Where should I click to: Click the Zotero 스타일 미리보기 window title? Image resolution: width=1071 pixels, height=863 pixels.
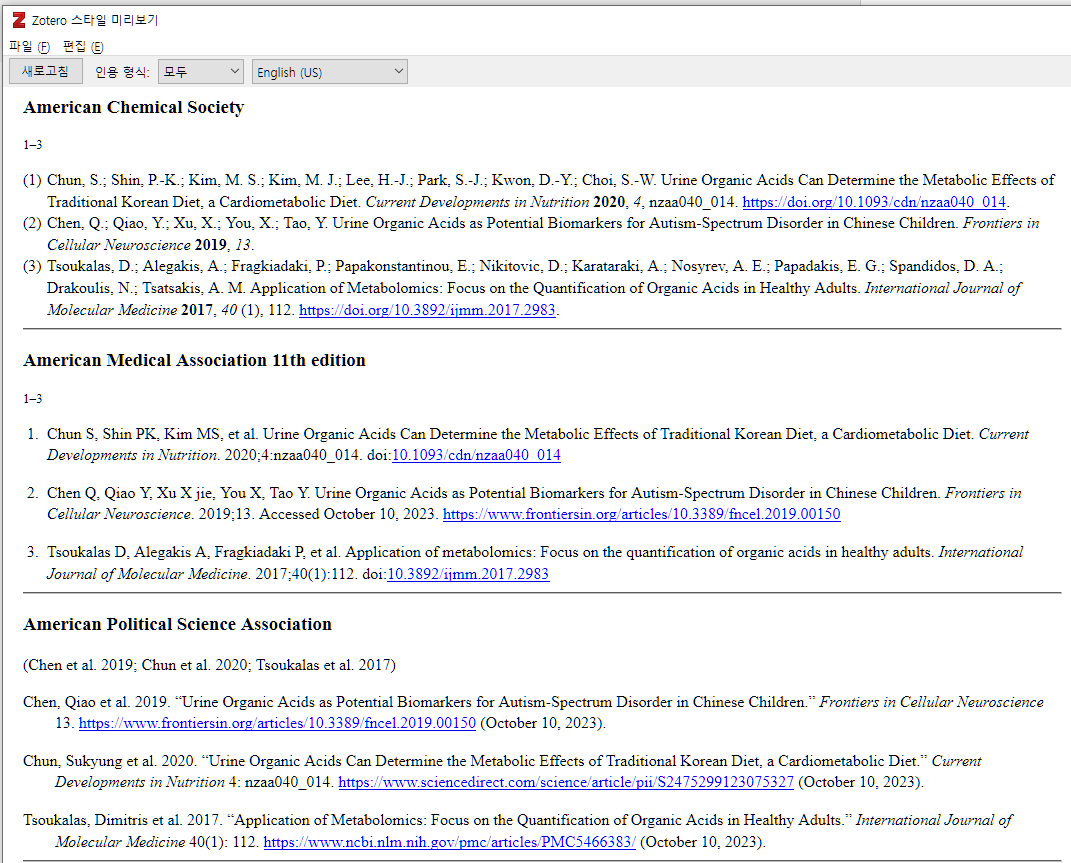point(95,20)
